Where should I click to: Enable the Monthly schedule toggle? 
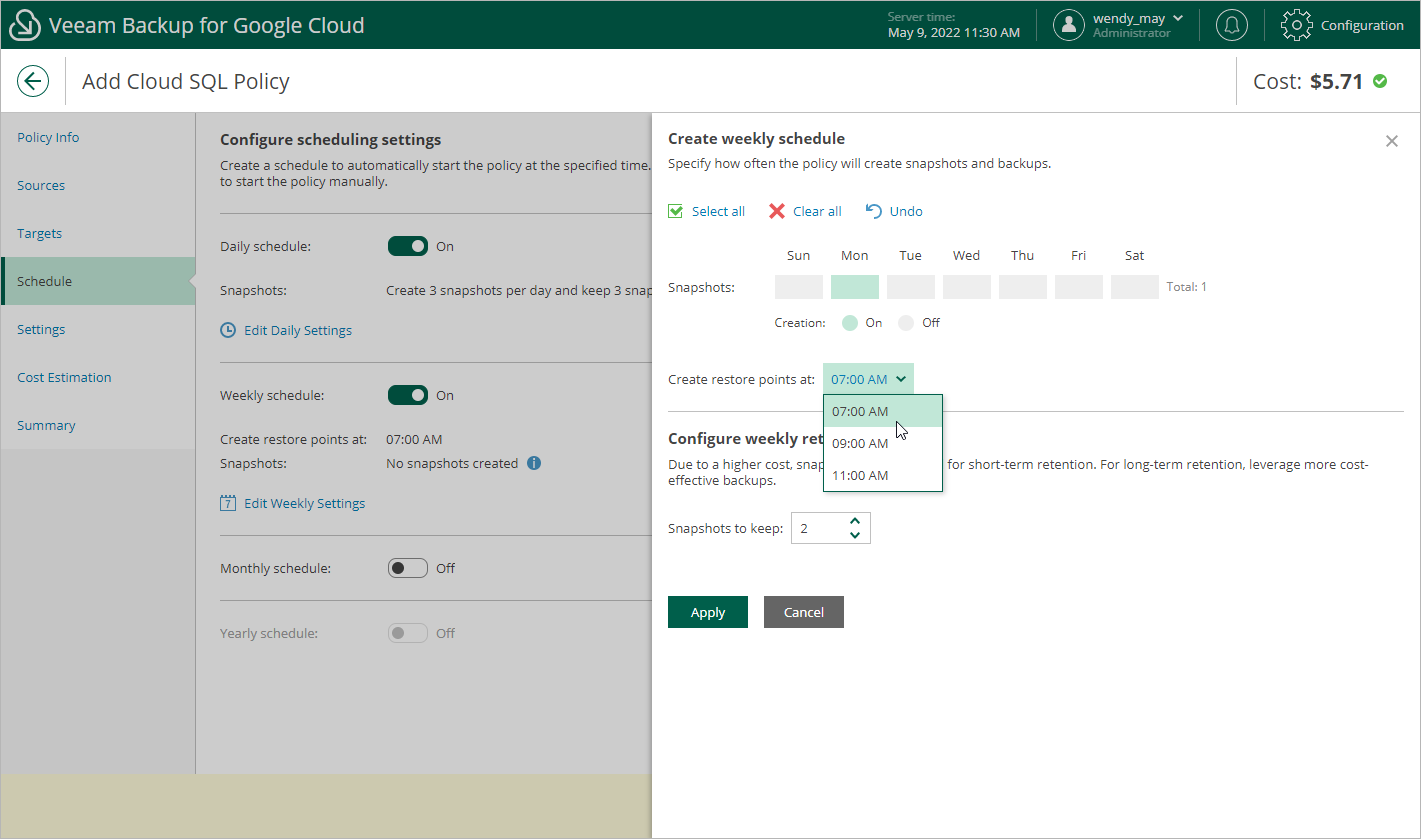(x=408, y=568)
